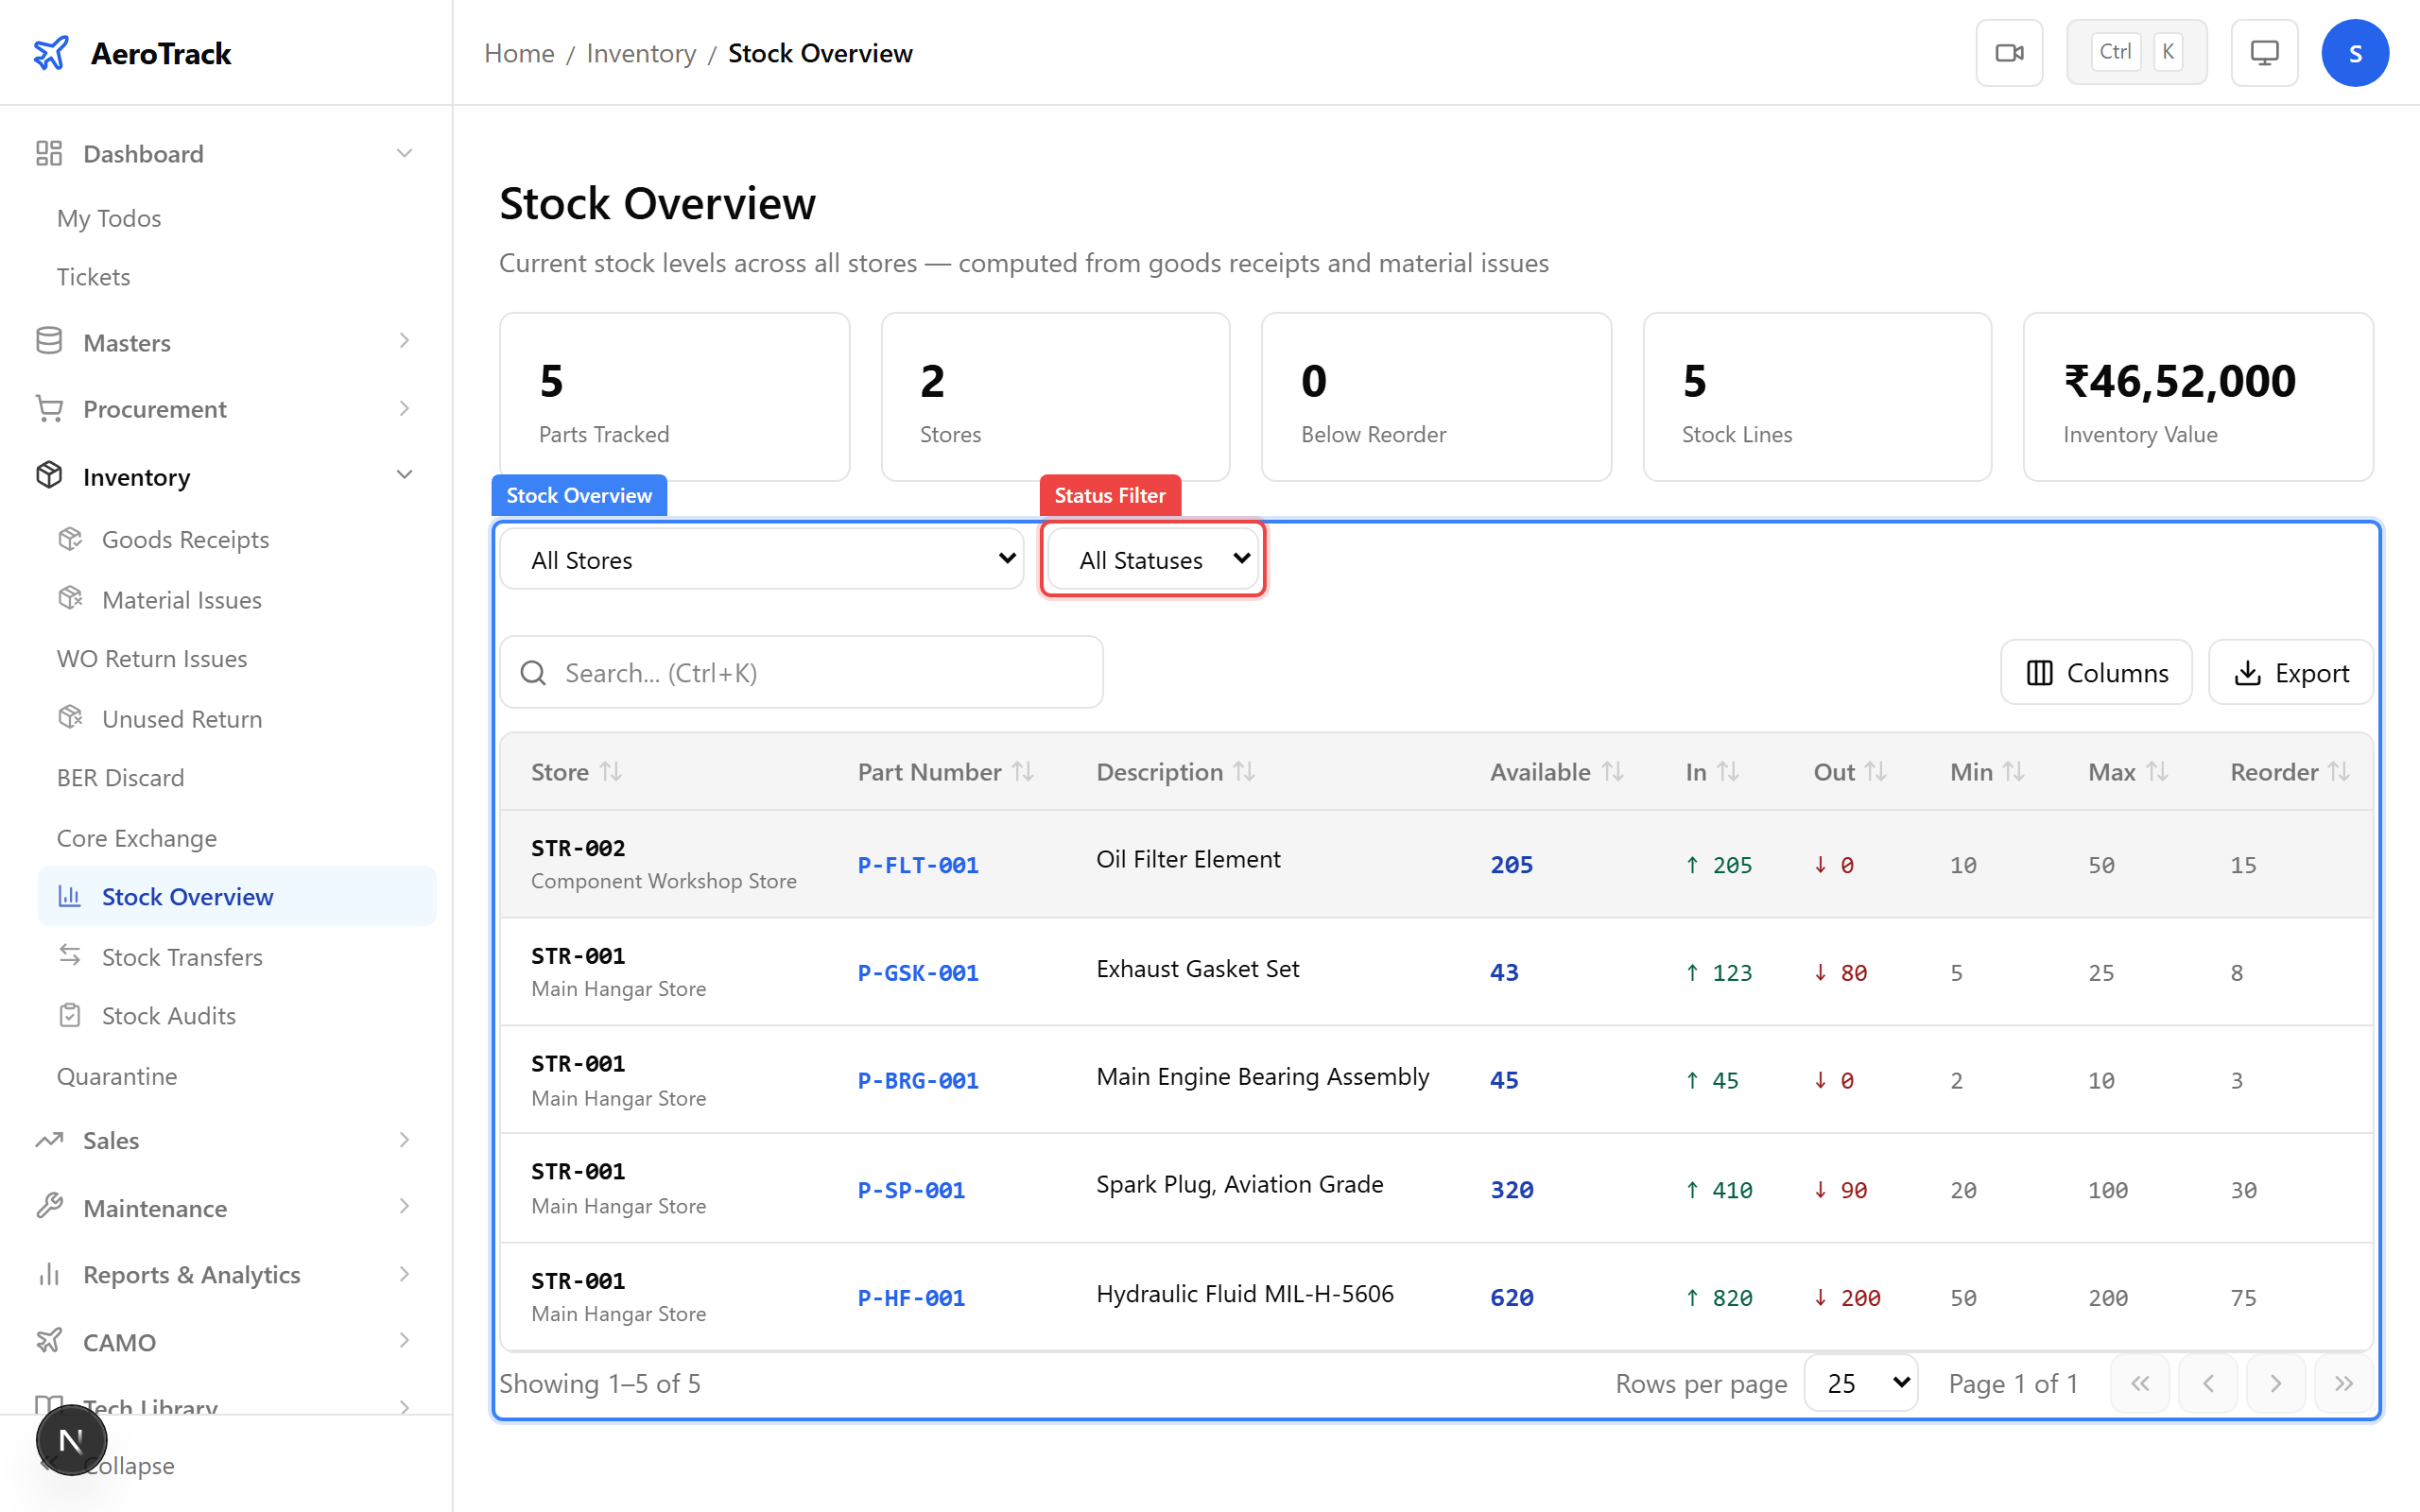Screen dimensions: 2420x1512
Task: Select the Stock Audits icon
Action: [x=70, y=1015]
